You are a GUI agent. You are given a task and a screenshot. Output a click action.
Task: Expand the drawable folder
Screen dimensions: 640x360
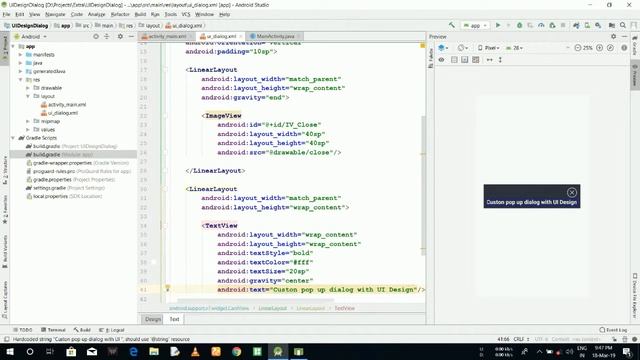click(28, 88)
